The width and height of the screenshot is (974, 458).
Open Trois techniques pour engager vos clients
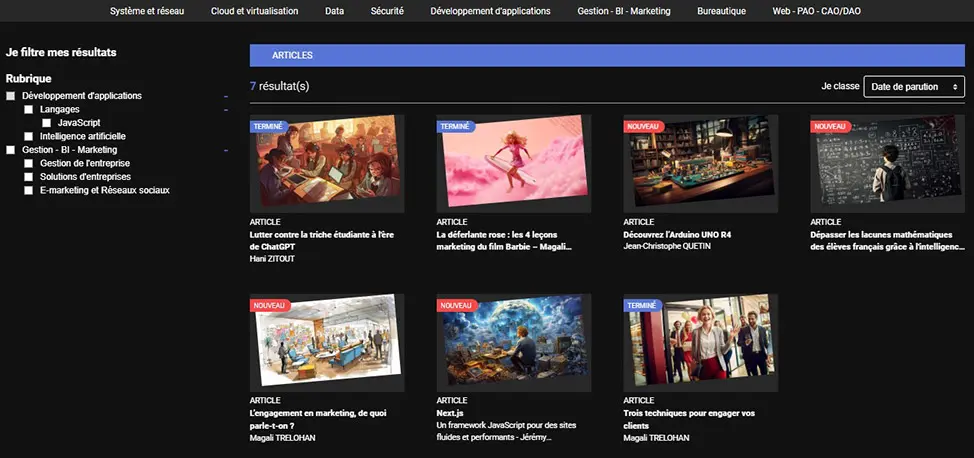coord(688,419)
